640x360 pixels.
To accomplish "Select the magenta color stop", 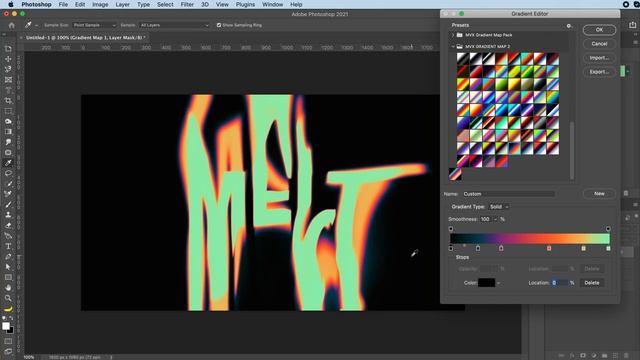I will (501, 248).
